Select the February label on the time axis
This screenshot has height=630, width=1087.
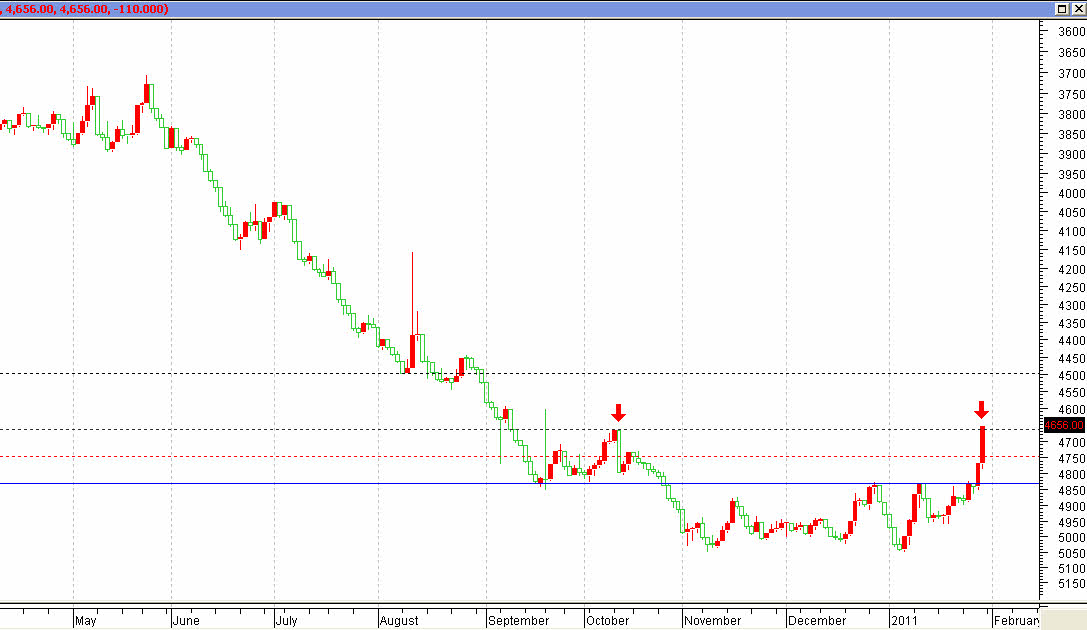click(1016, 620)
